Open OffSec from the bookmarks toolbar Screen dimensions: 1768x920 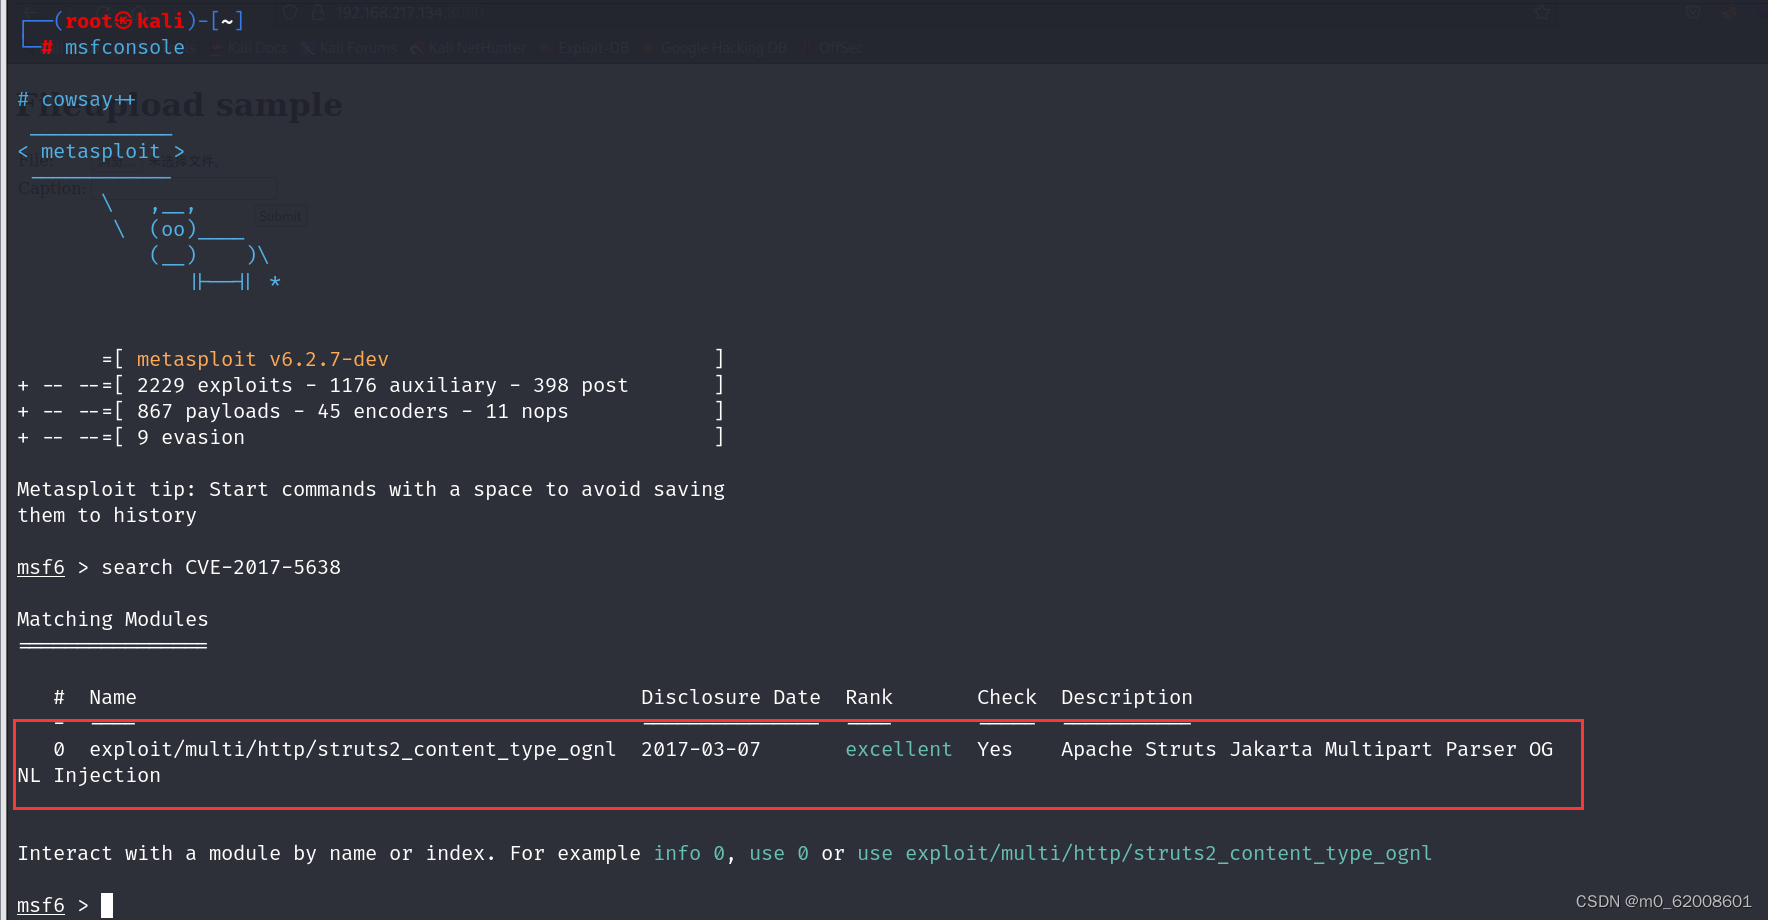(x=832, y=47)
